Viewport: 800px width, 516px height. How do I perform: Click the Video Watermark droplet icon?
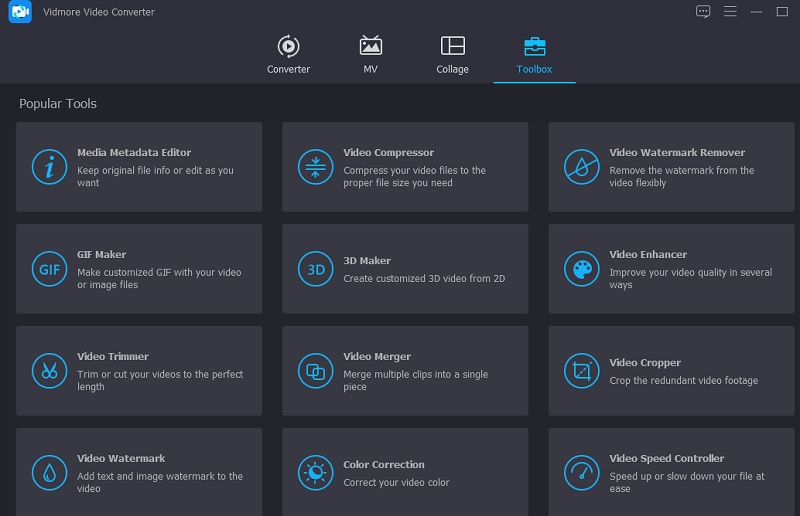click(49, 472)
